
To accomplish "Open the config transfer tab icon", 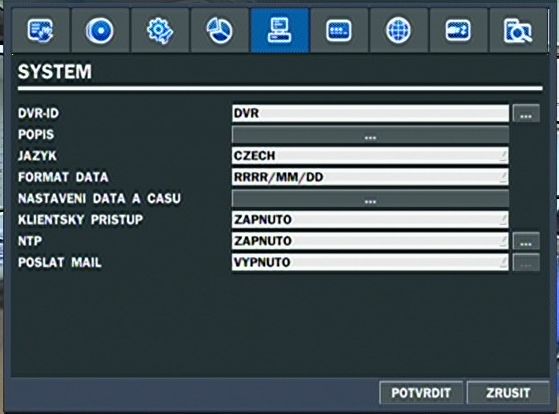I will point(458,31).
